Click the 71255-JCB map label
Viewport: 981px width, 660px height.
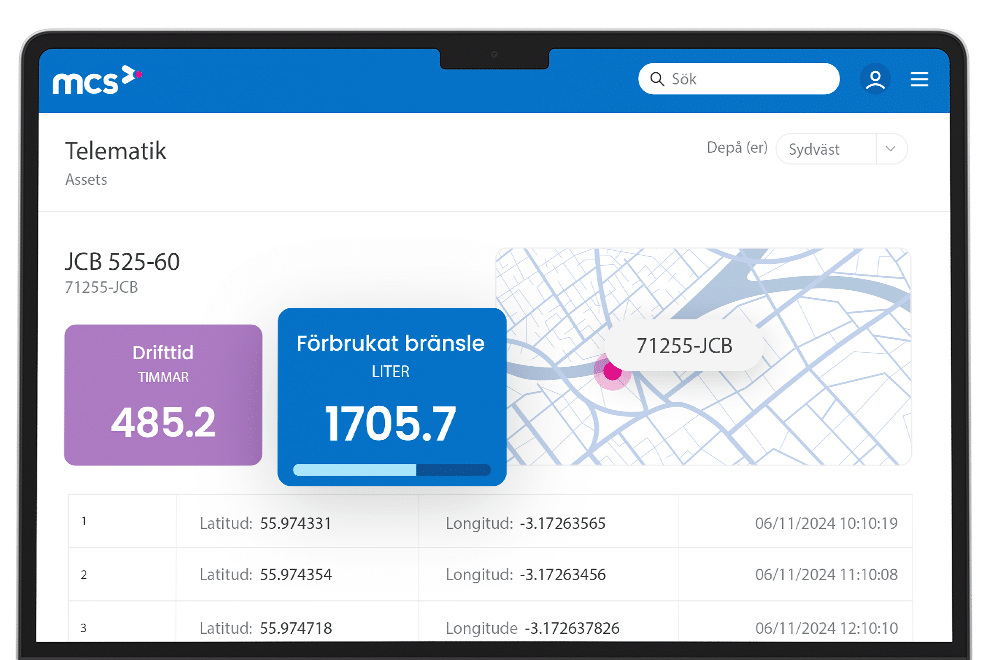click(x=684, y=345)
